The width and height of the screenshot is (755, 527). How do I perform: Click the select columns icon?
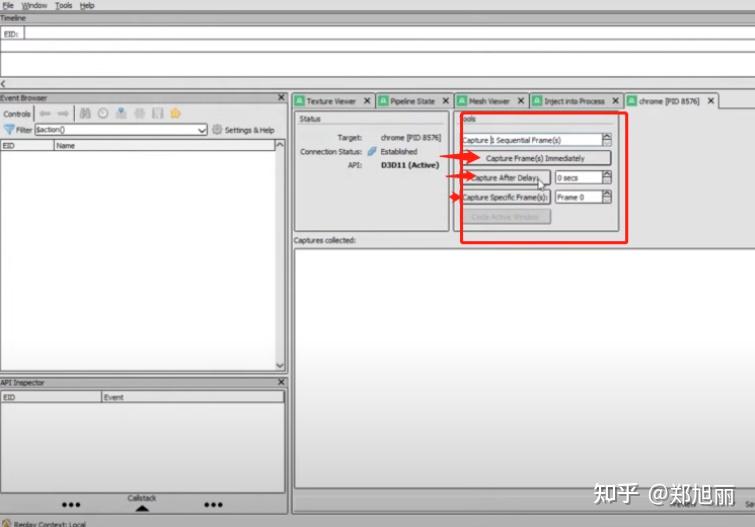[x=157, y=113]
